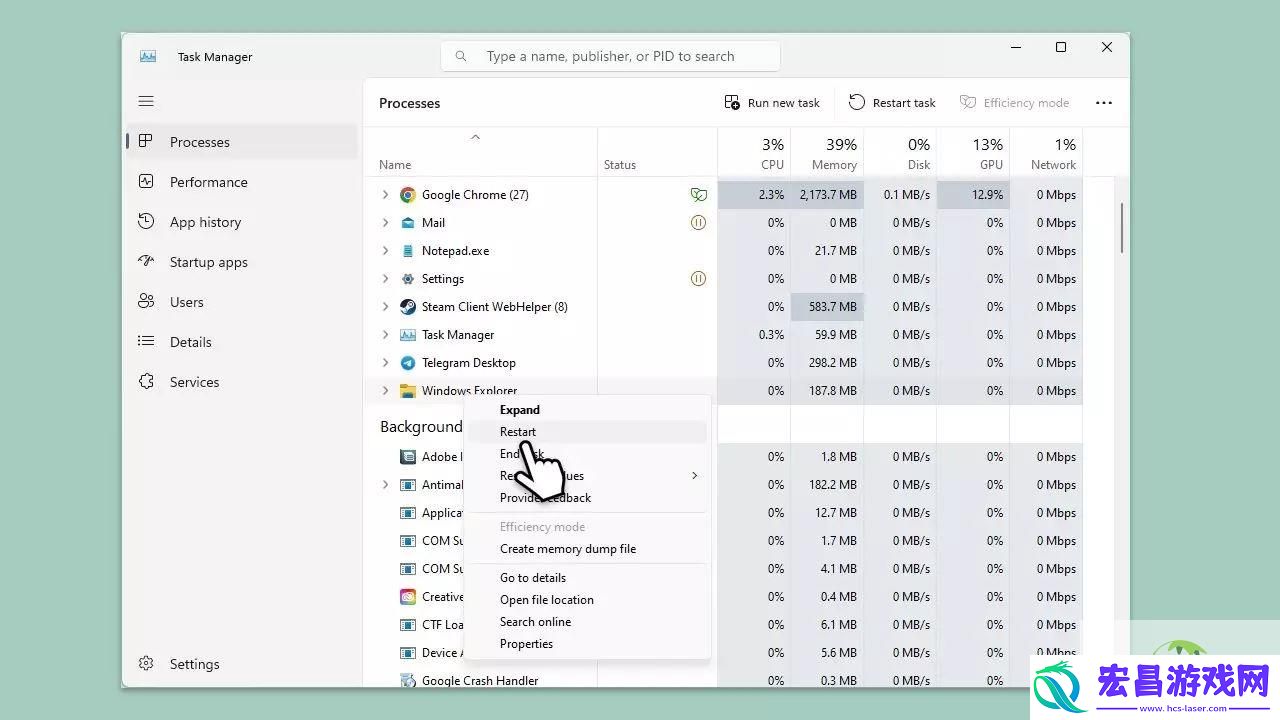Sort by the Disk column header
This screenshot has height=720, width=1280.
click(900, 153)
